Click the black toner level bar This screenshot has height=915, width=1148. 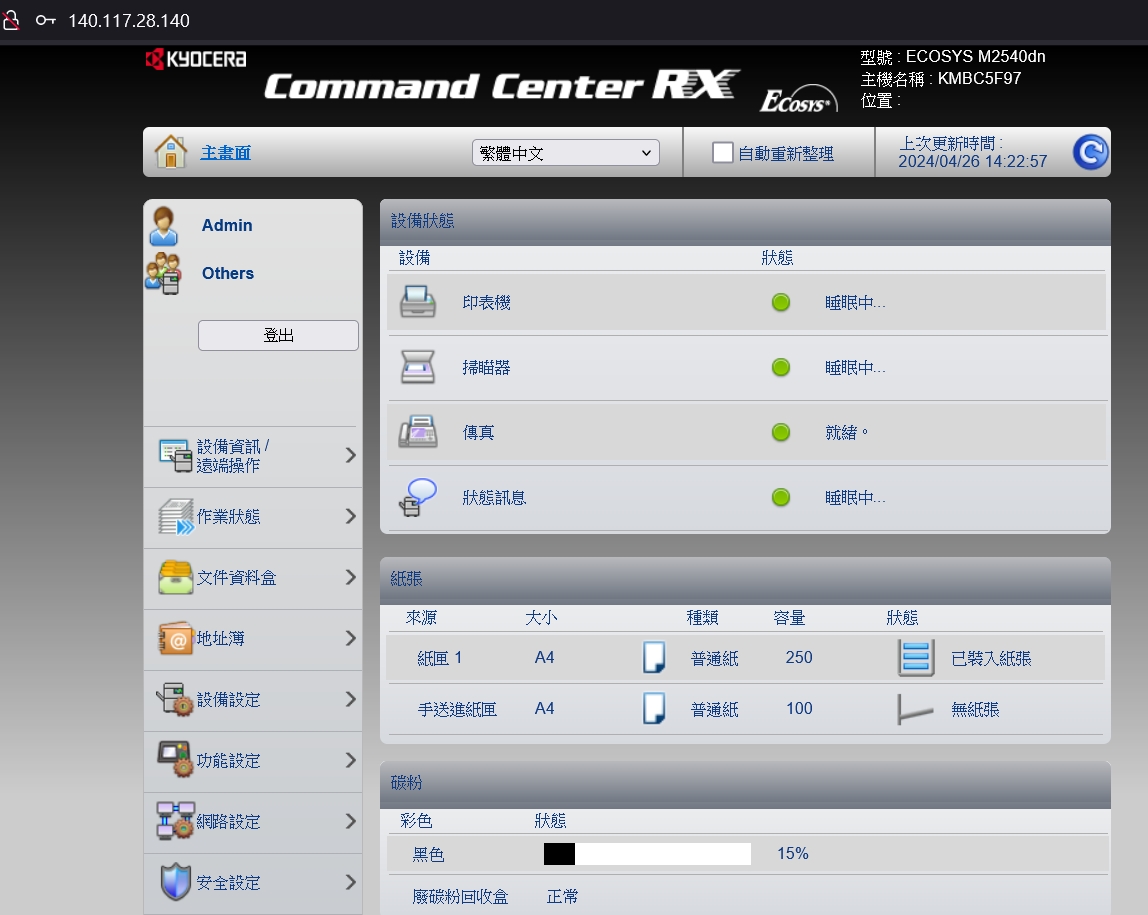click(647, 854)
